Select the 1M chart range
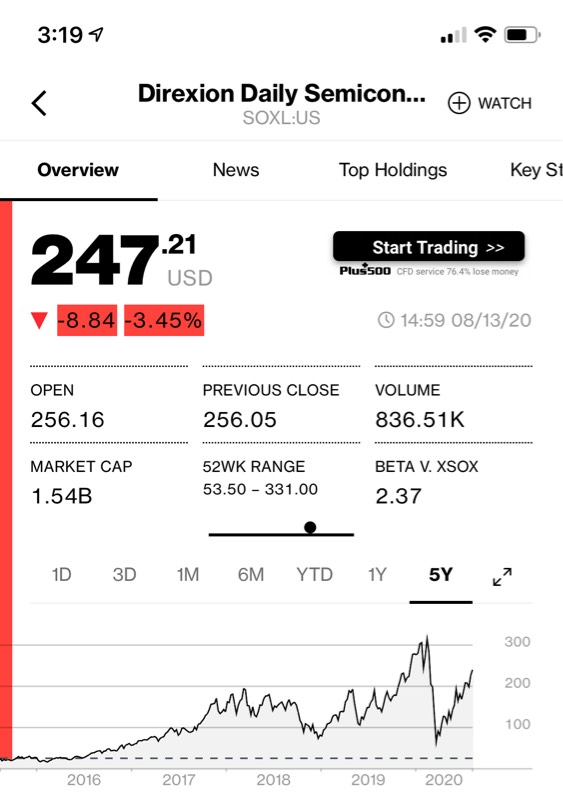Viewport: 563px width, 812px height. coord(187,575)
